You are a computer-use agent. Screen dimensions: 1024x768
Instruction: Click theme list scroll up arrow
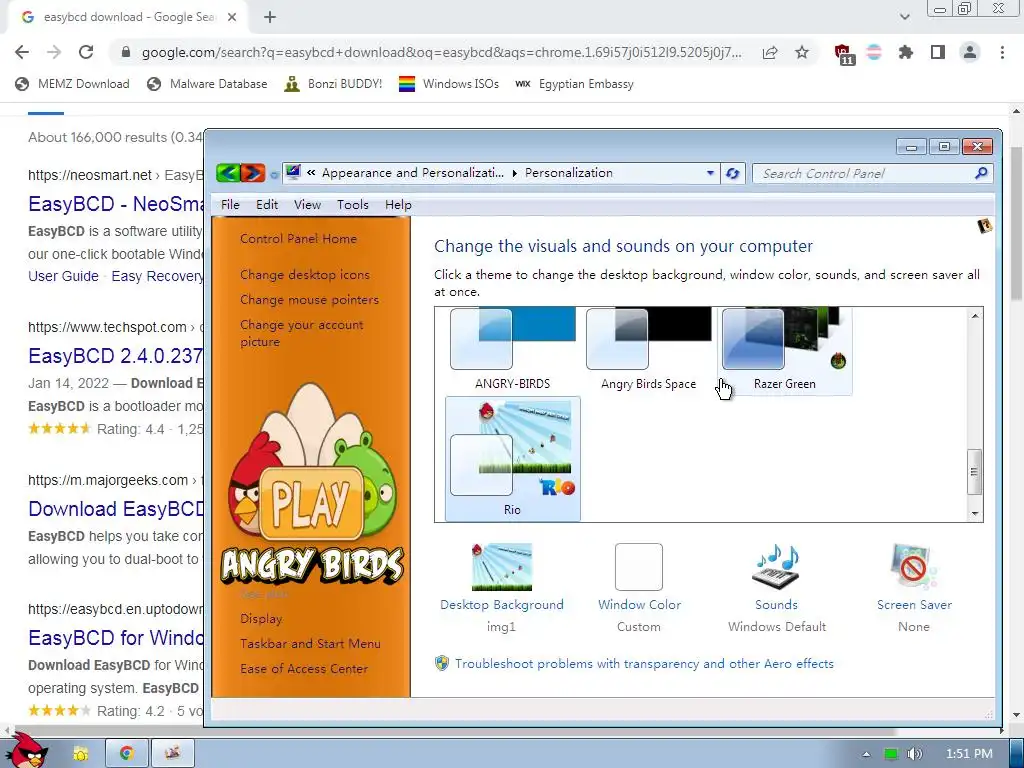[975, 316]
